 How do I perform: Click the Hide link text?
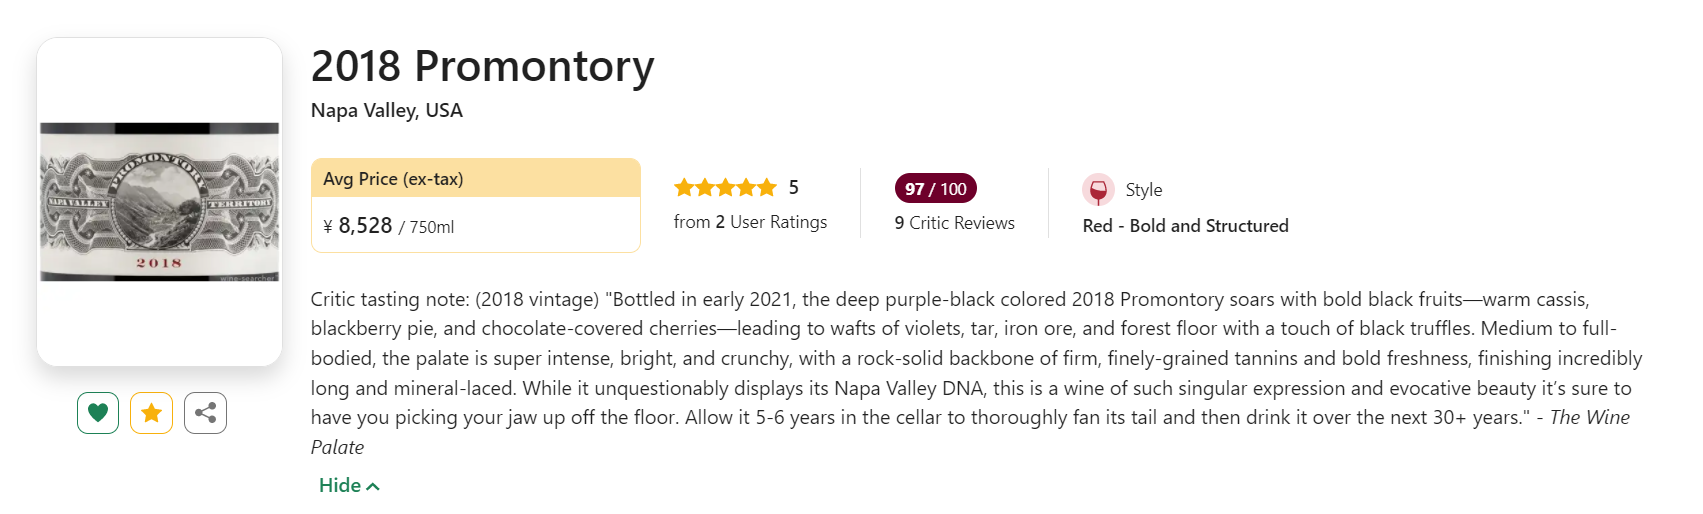tap(340, 486)
